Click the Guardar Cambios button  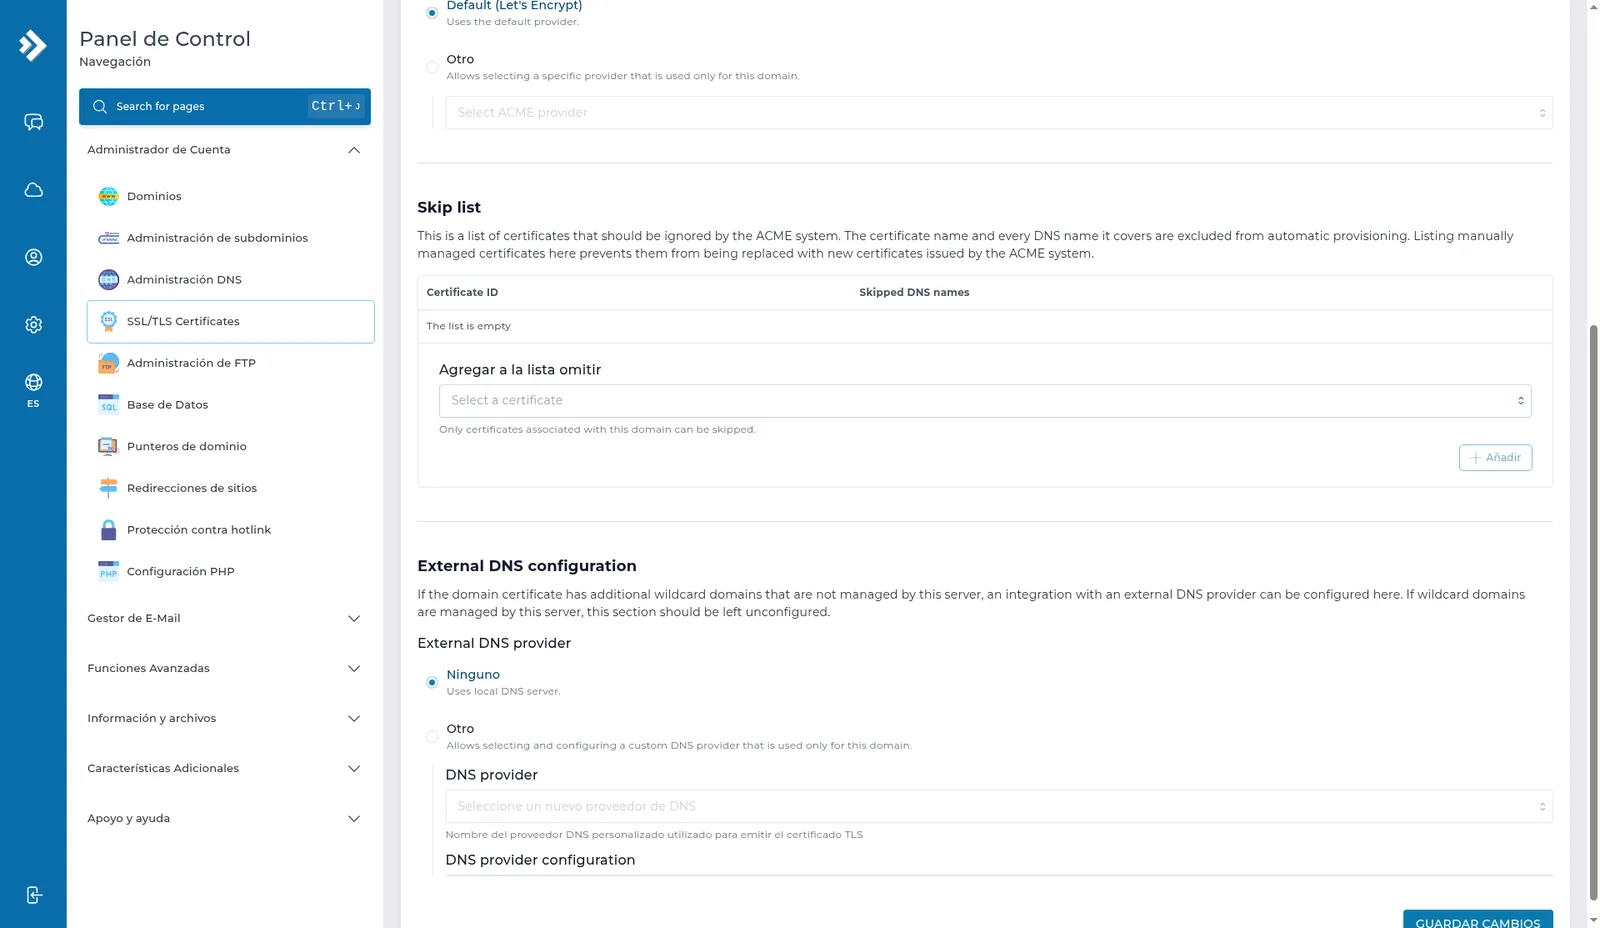[1478, 919]
